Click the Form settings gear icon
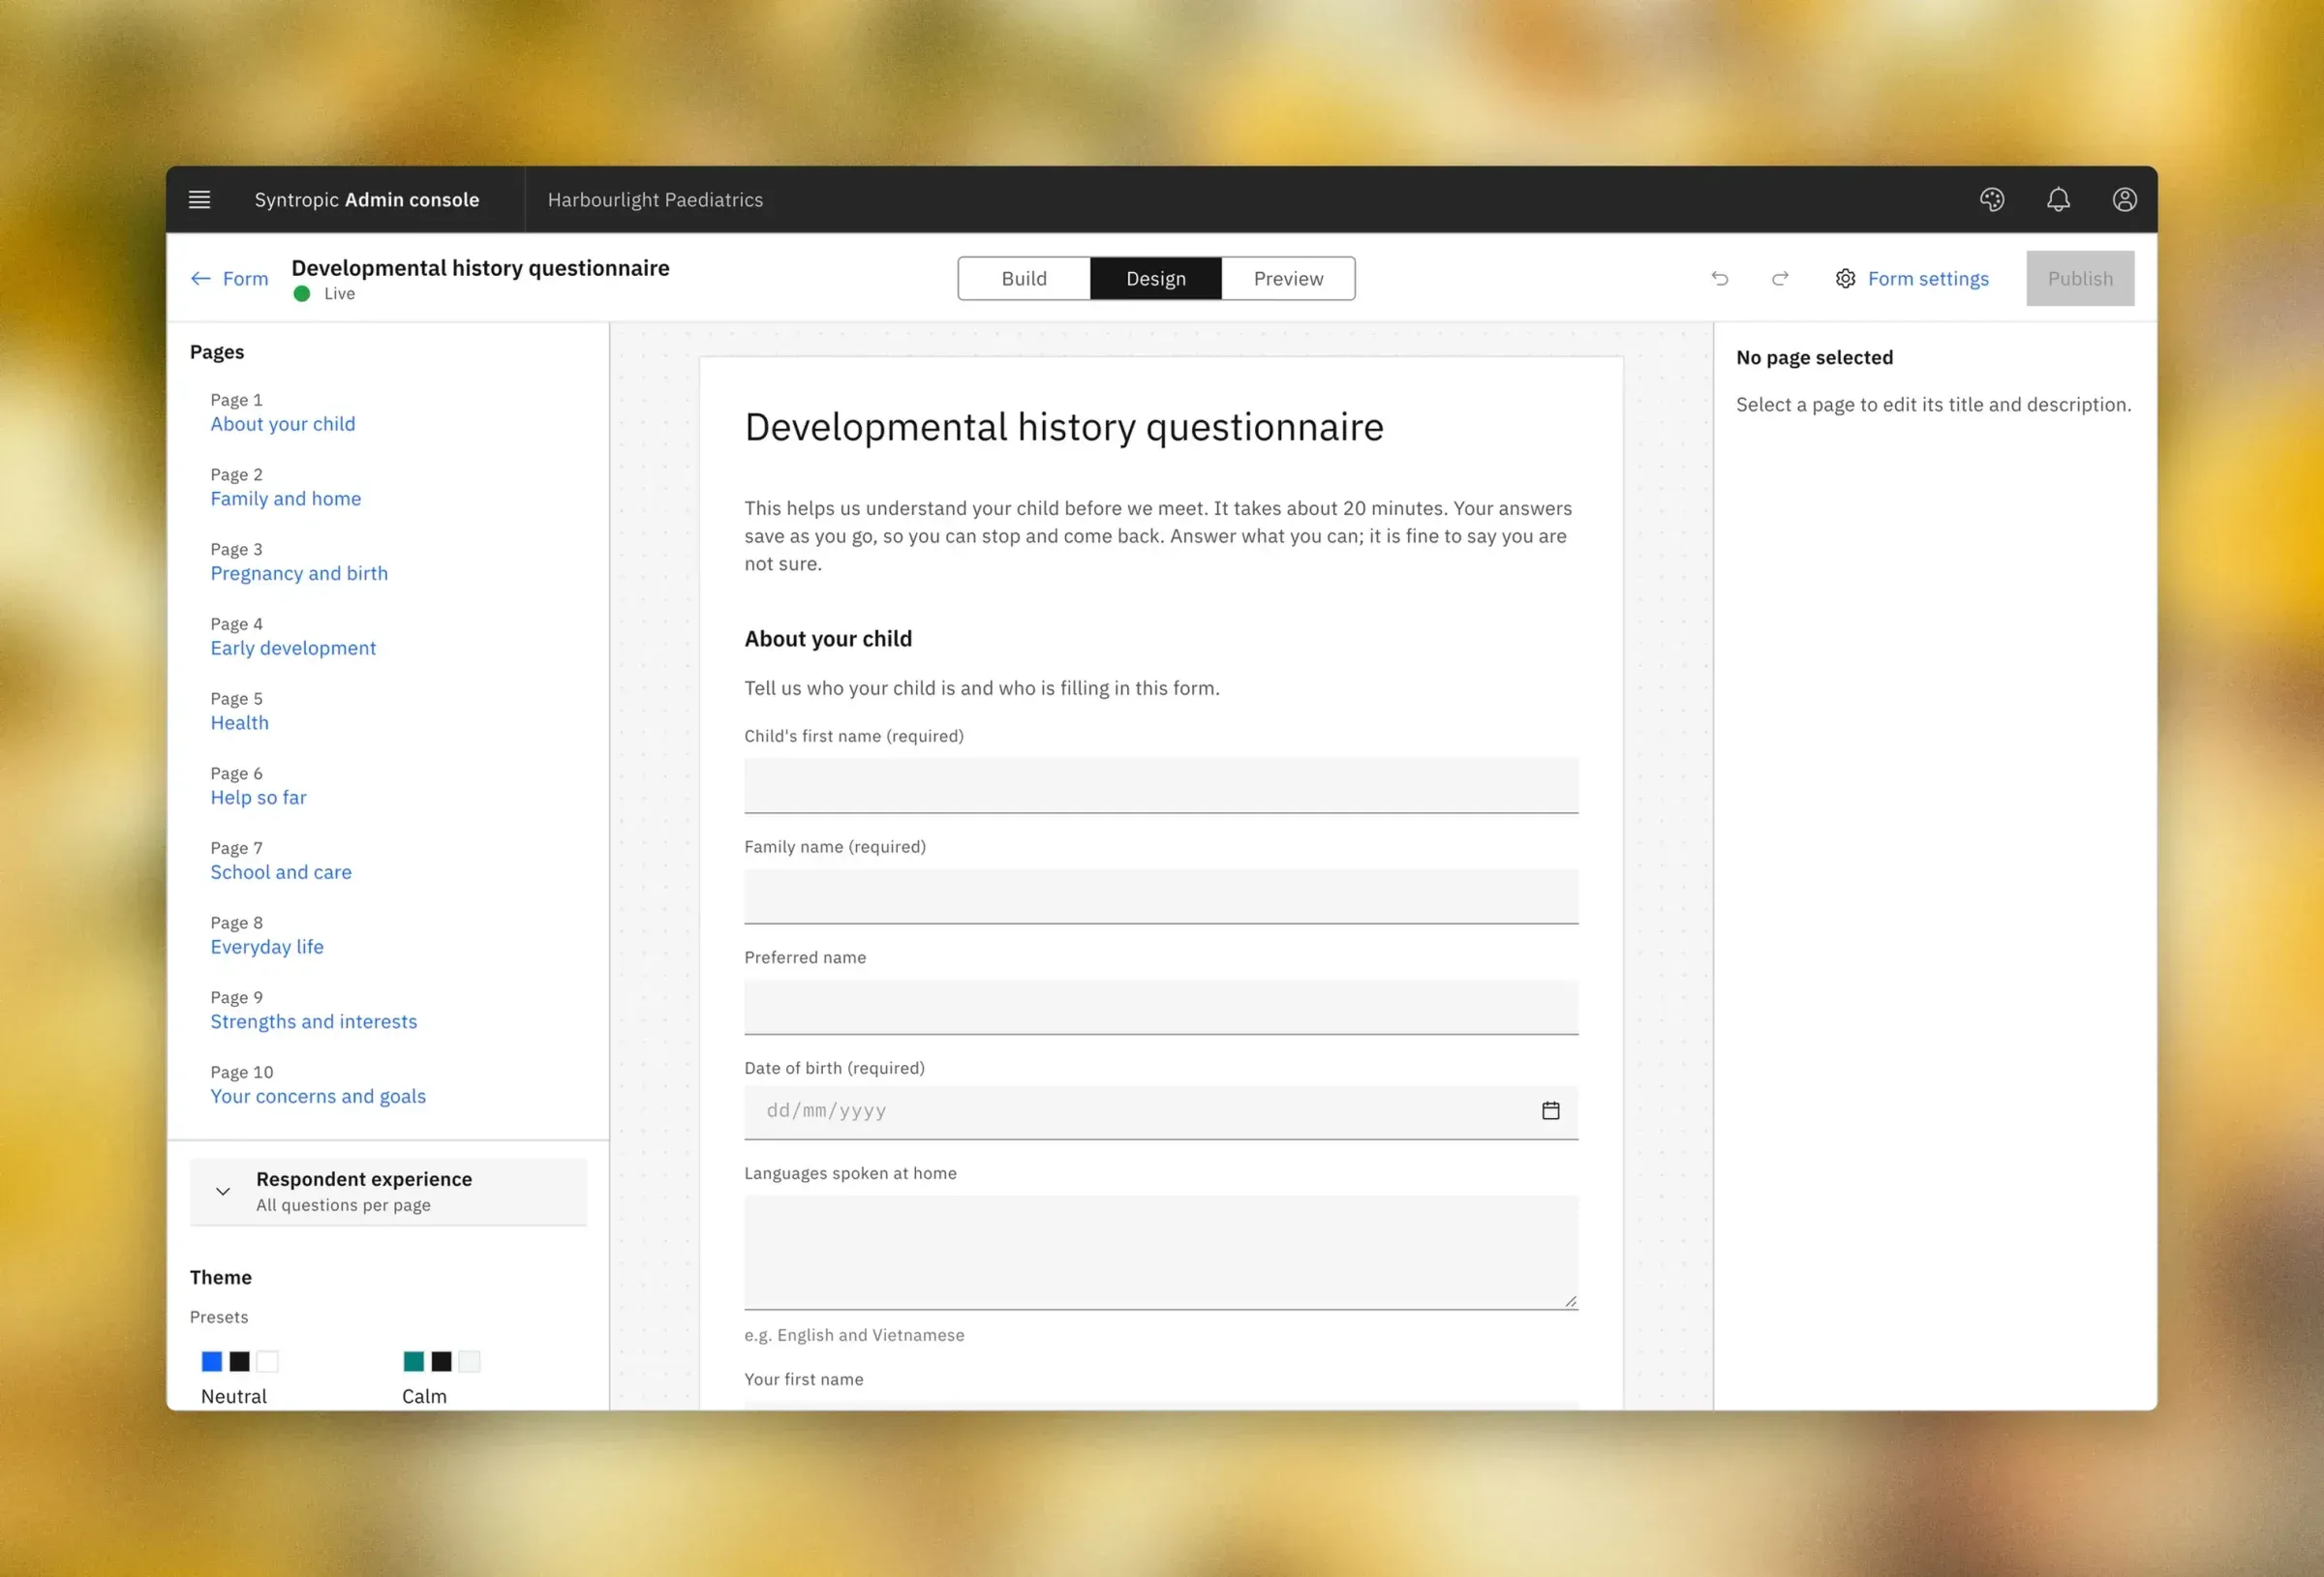Screen dimensions: 2324x1577 tap(1845, 278)
